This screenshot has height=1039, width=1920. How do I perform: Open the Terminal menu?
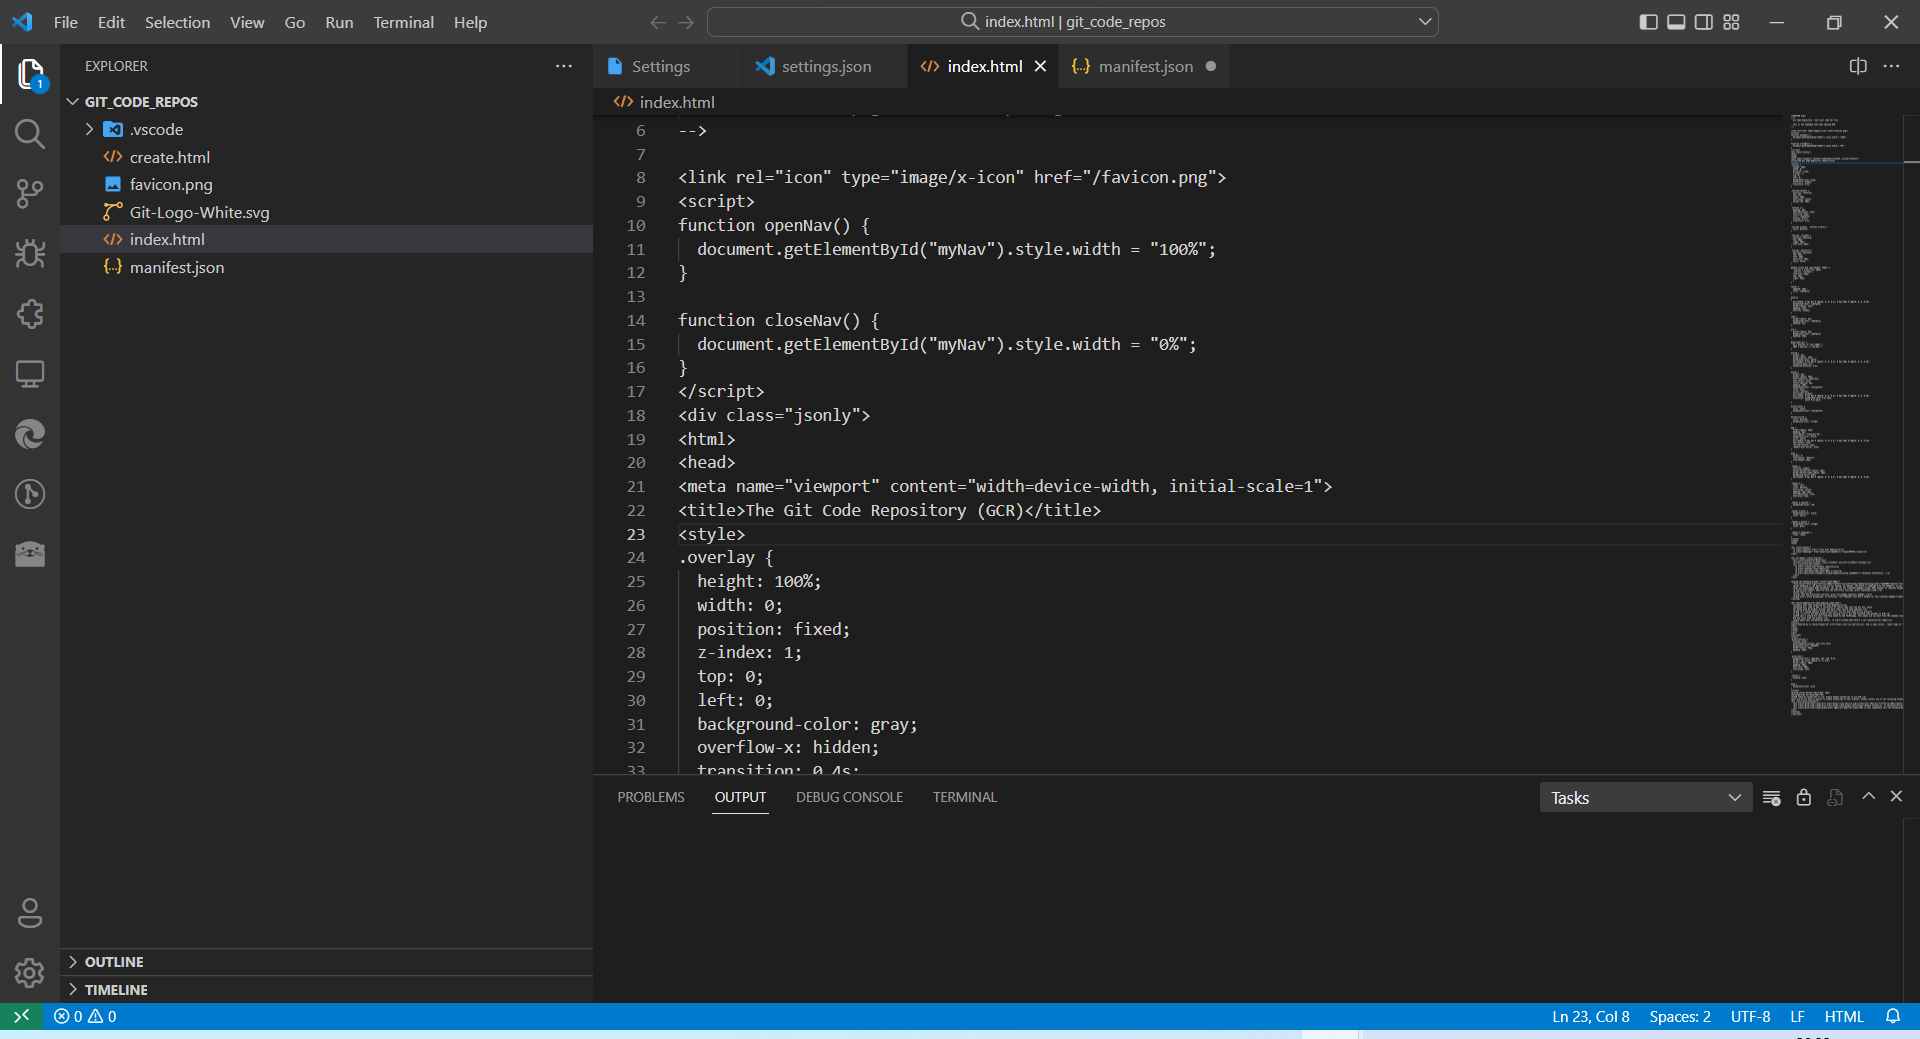pyautogui.click(x=403, y=22)
